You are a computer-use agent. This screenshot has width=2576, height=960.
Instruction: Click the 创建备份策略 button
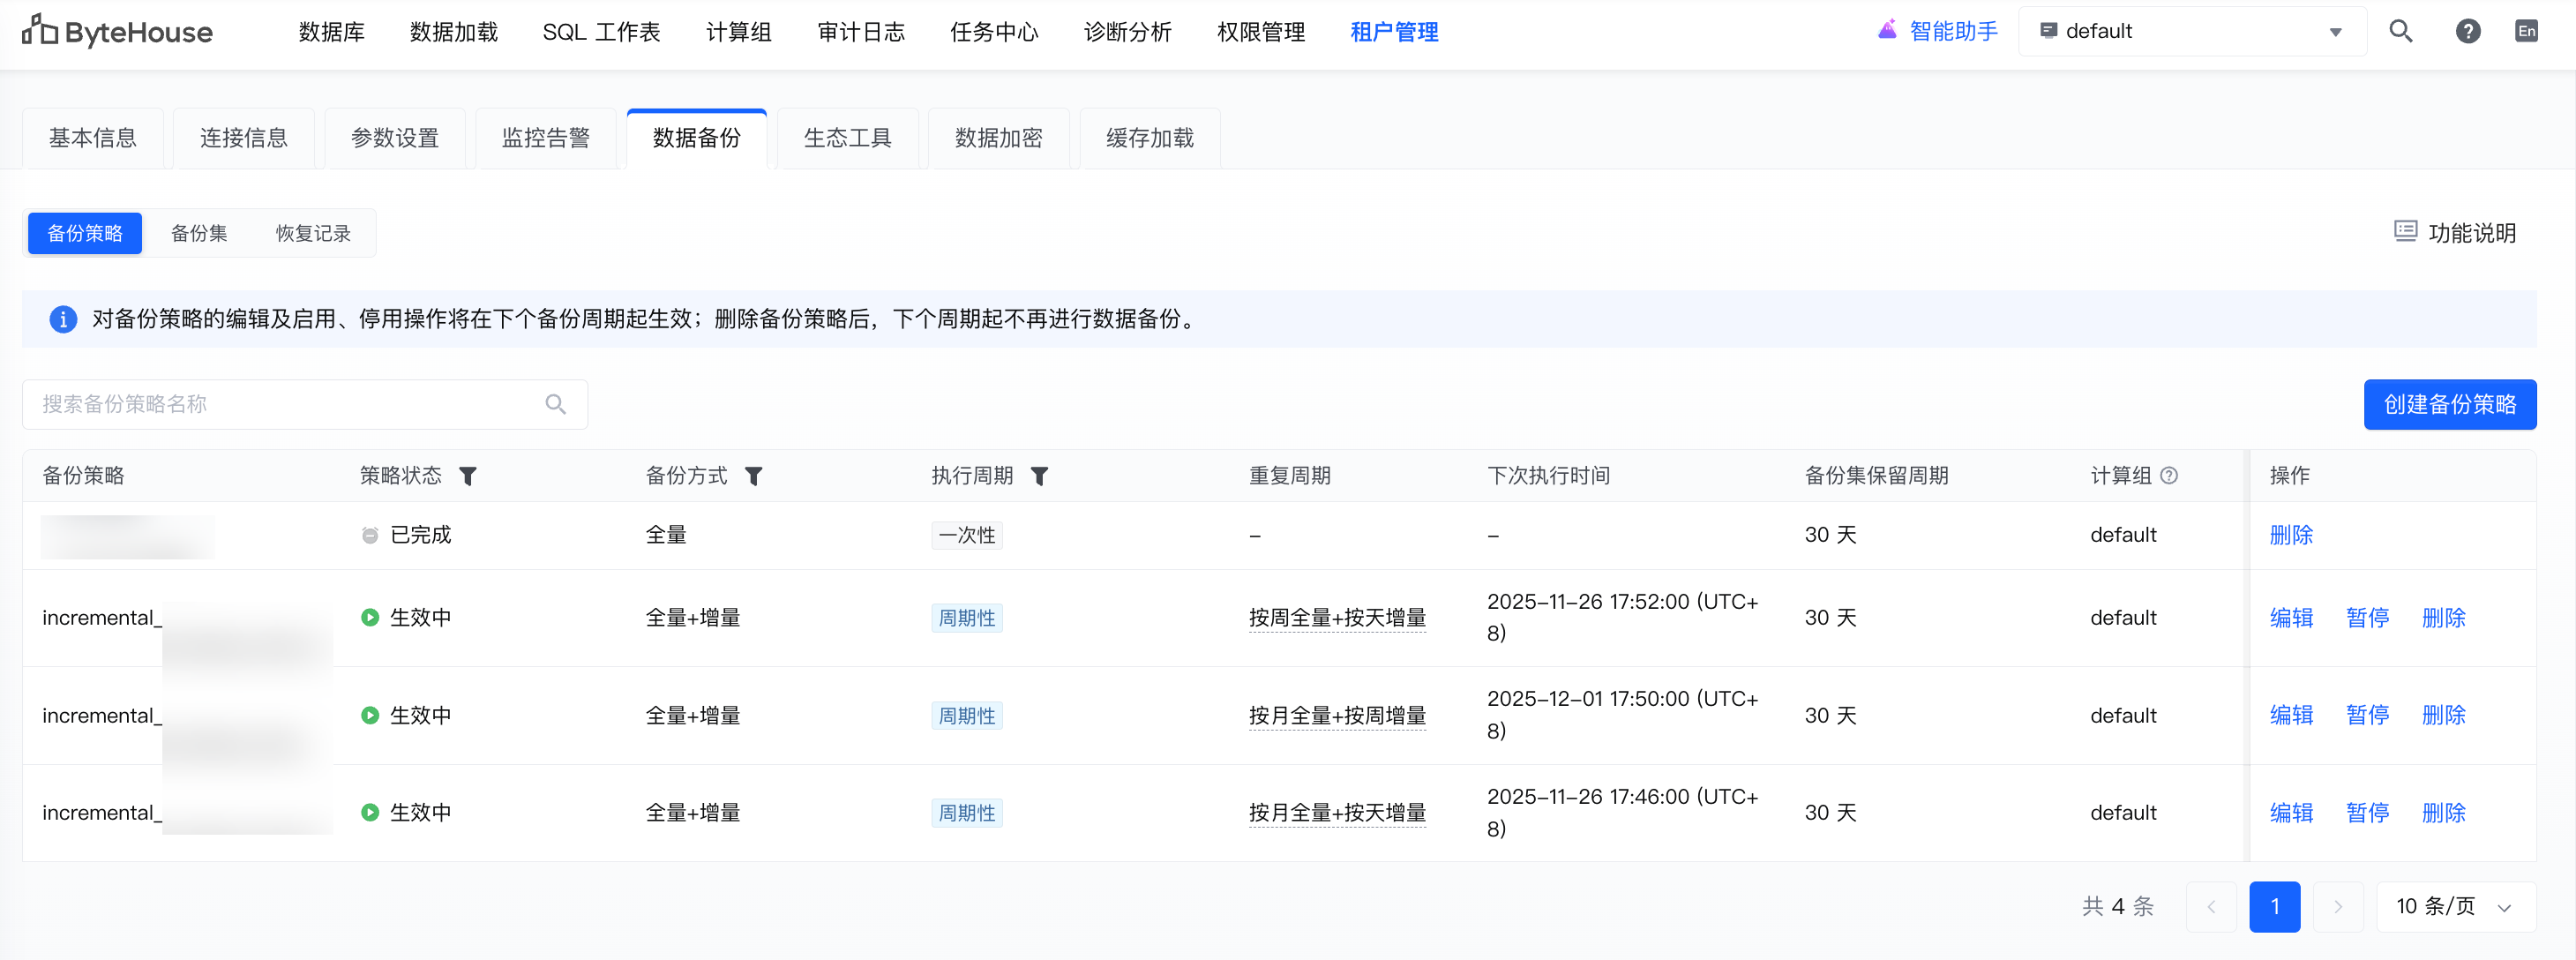pos(2449,404)
